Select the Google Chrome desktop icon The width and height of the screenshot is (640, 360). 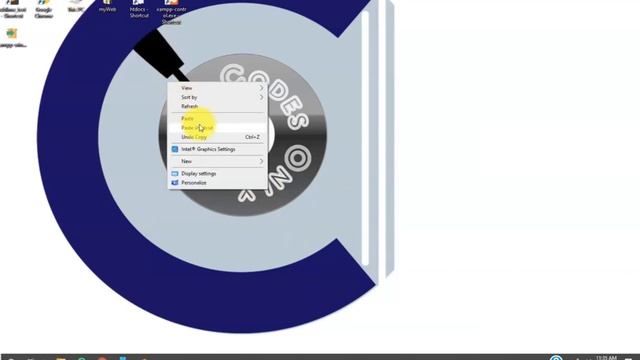[x=44, y=9]
